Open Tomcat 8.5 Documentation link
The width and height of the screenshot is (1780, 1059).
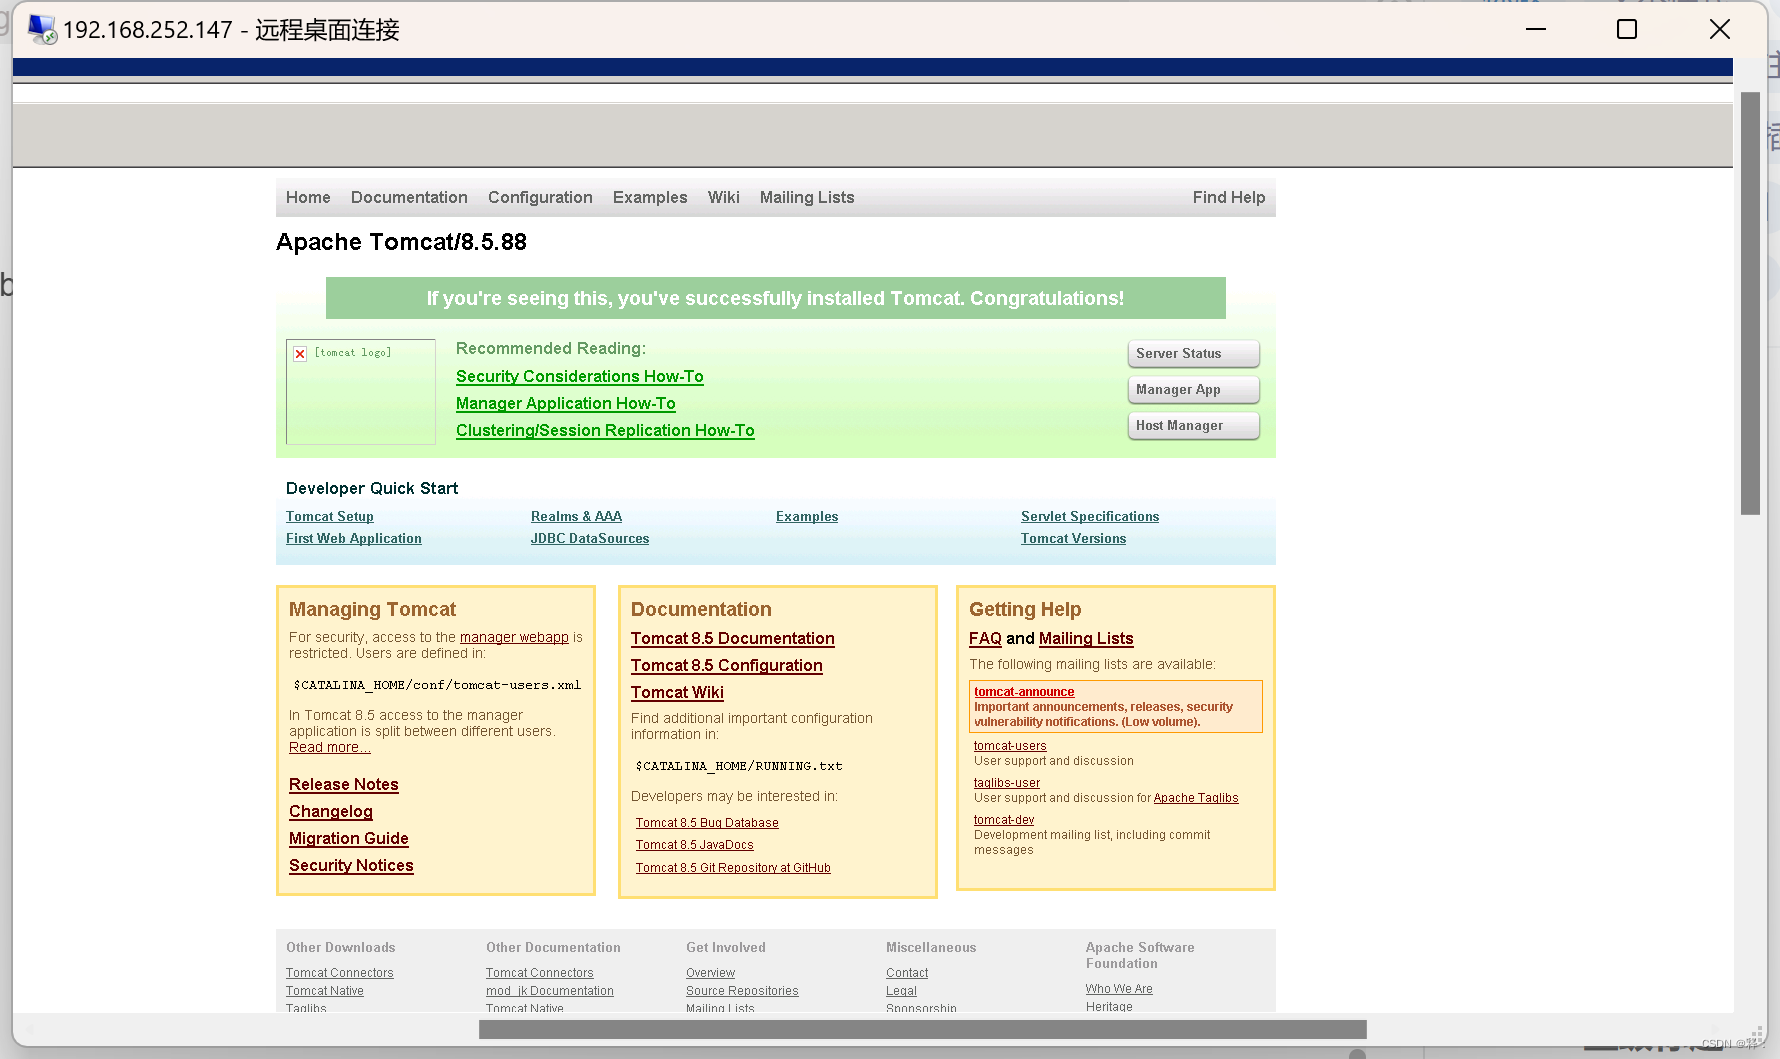[x=733, y=638]
